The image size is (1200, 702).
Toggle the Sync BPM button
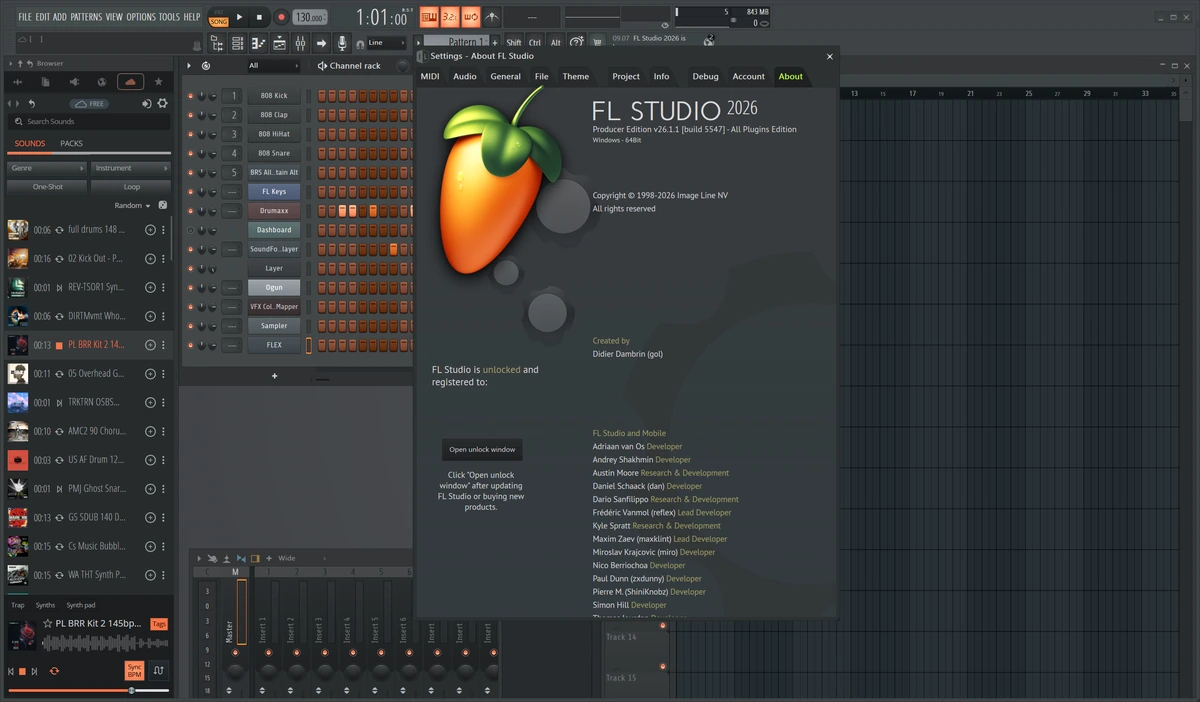(134, 670)
